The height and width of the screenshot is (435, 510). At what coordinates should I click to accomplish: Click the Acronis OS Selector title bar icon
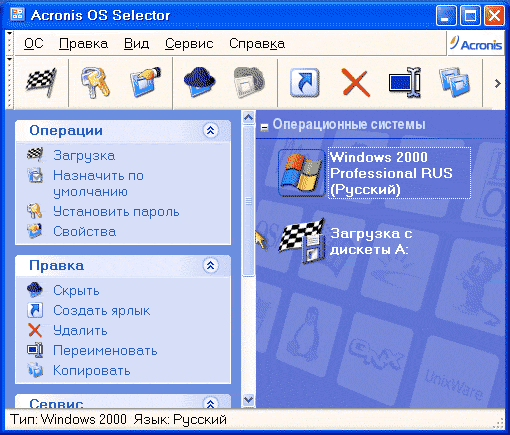click(x=17, y=14)
